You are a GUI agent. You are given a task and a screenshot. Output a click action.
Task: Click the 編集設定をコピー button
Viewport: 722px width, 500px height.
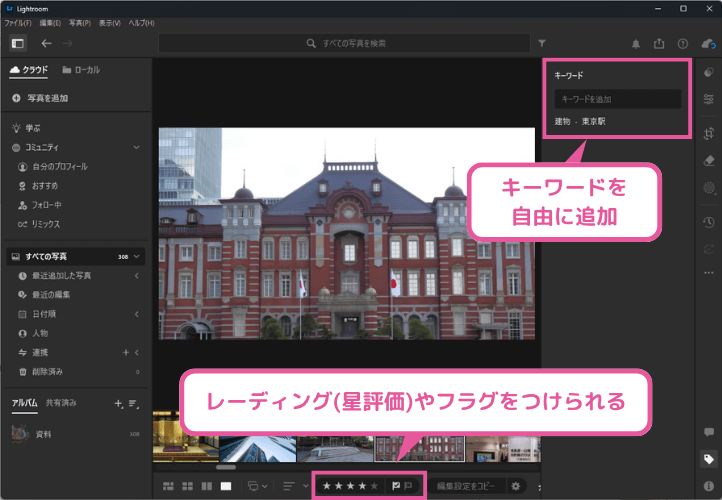[464, 486]
